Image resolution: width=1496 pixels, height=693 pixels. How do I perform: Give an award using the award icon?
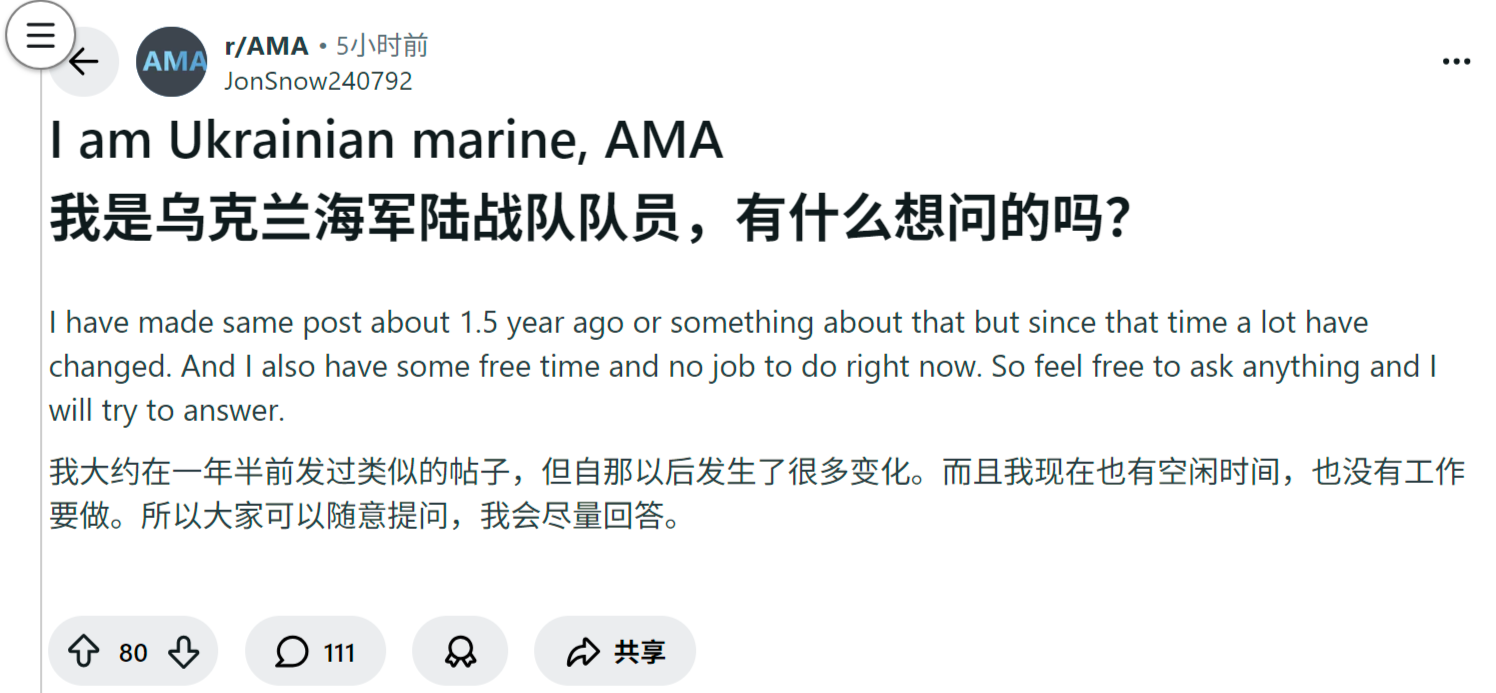(x=460, y=653)
